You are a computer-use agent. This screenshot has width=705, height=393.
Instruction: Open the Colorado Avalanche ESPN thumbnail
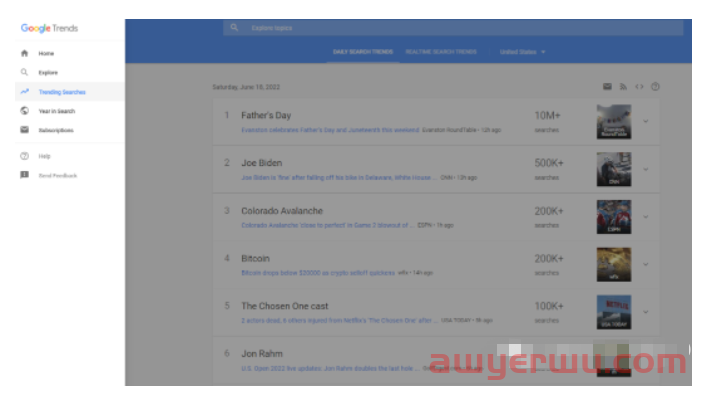[614, 217]
